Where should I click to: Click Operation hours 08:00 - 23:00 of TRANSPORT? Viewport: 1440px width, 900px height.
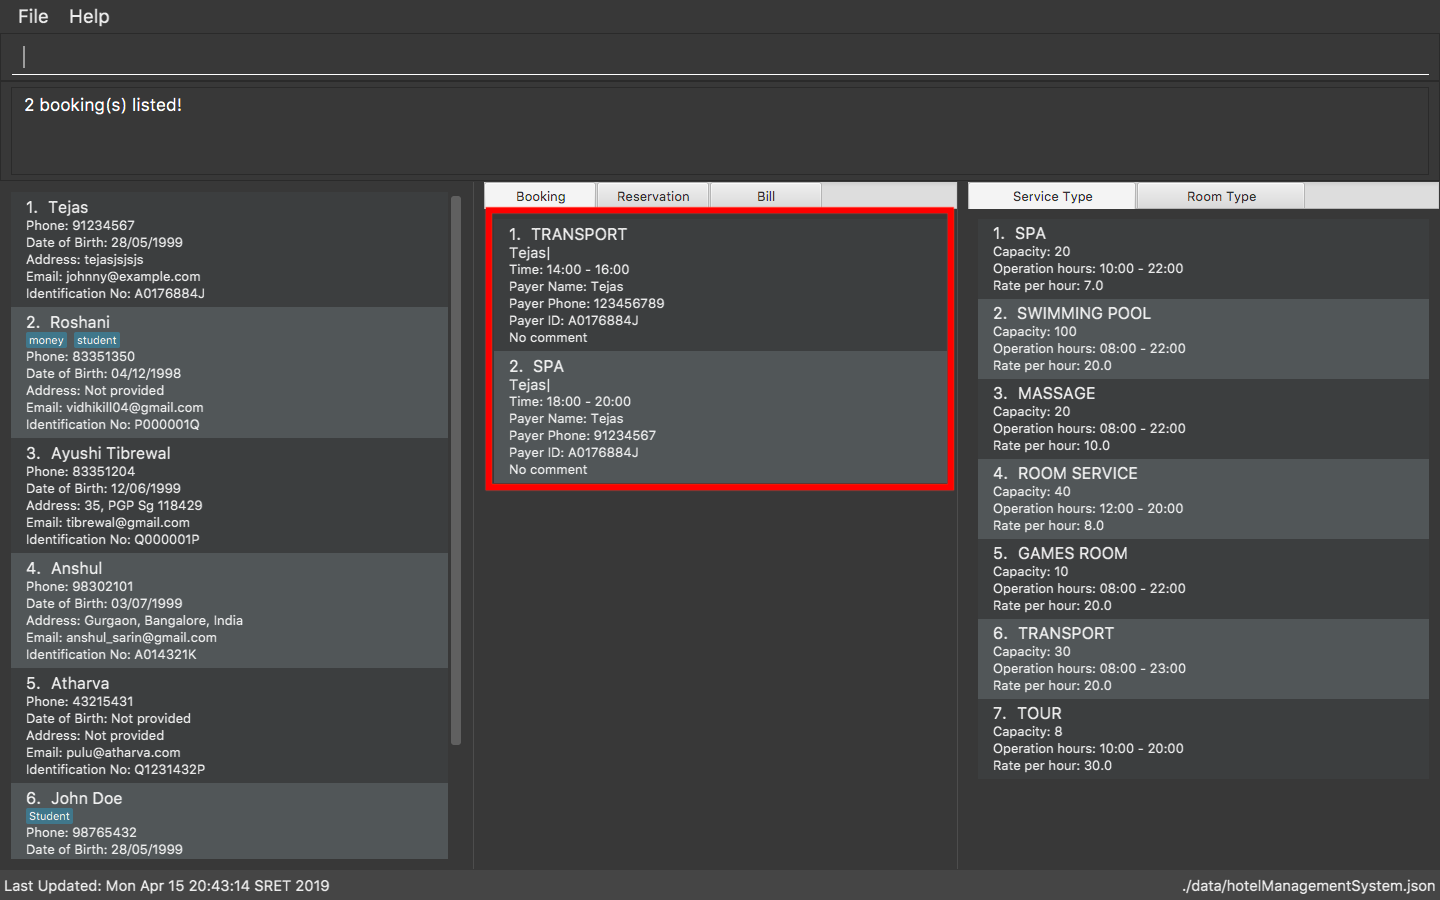coord(1089,668)
